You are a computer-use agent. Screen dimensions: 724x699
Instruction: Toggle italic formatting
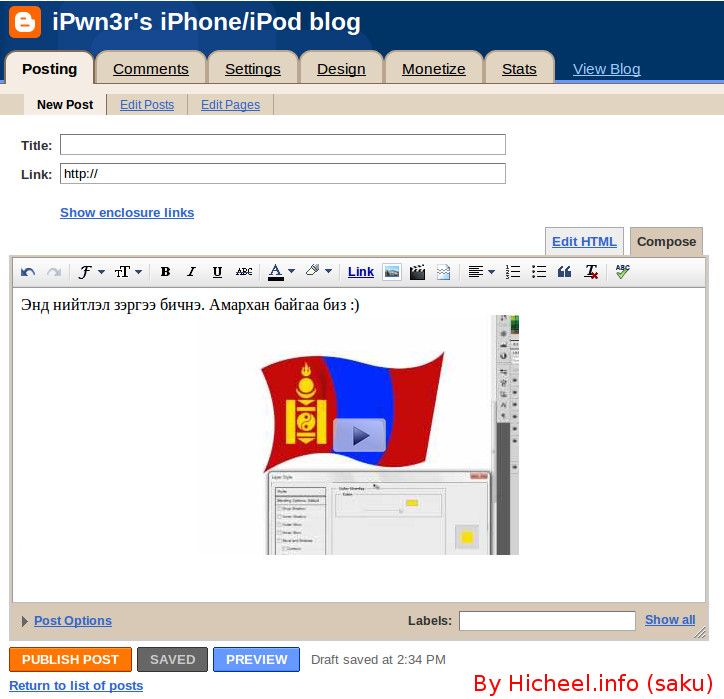point(191,272)
